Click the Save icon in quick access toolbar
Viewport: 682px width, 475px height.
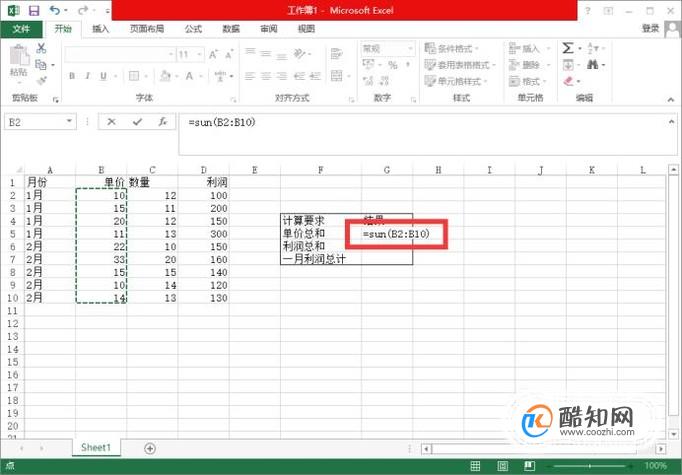33,10
